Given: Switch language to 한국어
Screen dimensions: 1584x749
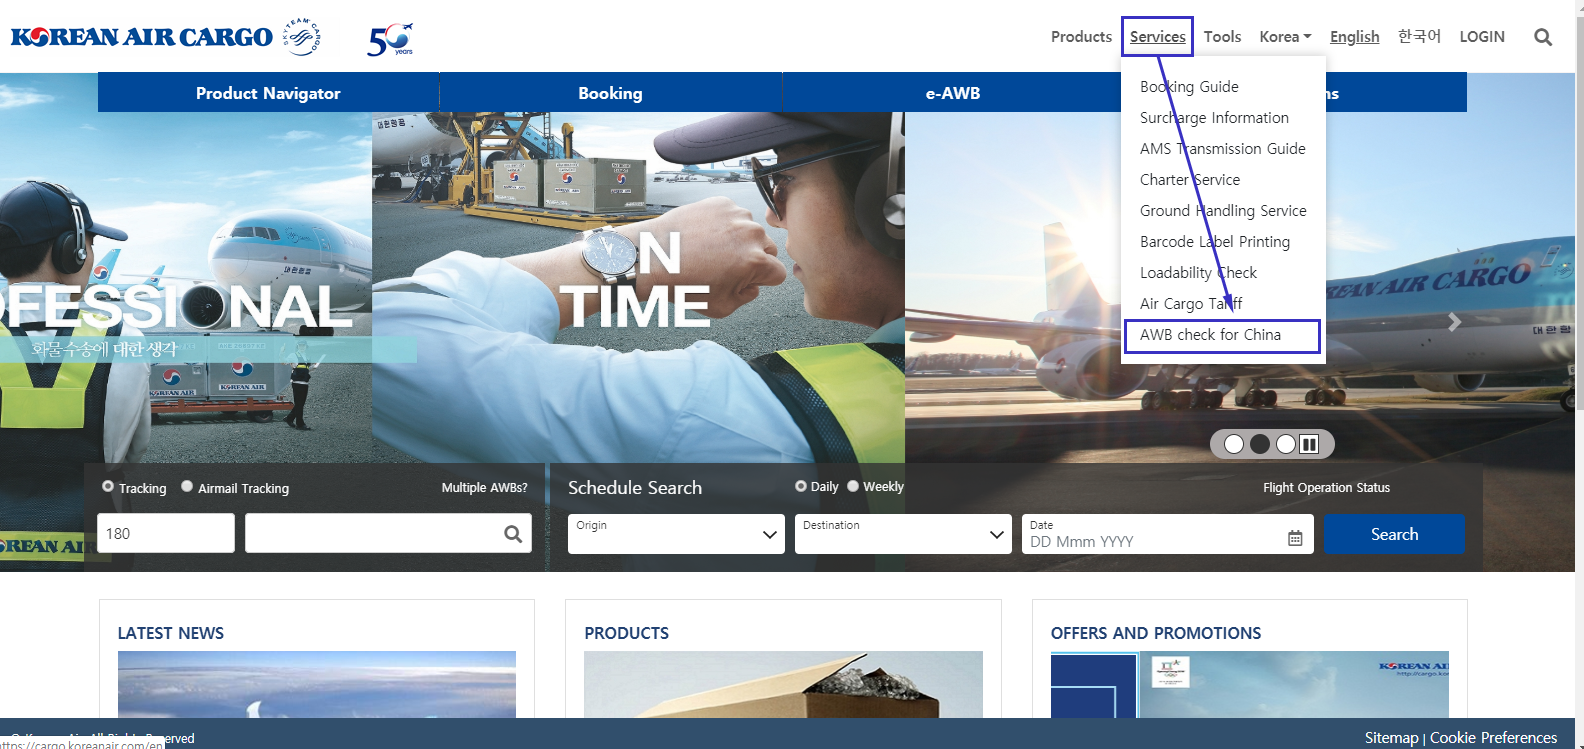Looking at the screenshot, I should tap(1419, 36).
